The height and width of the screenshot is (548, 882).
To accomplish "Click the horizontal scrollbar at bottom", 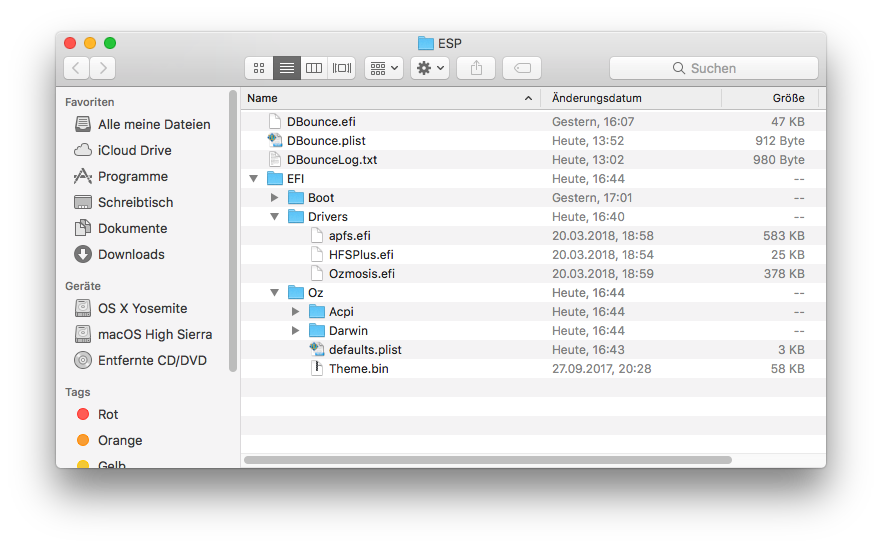I will (x=488, y=460).
